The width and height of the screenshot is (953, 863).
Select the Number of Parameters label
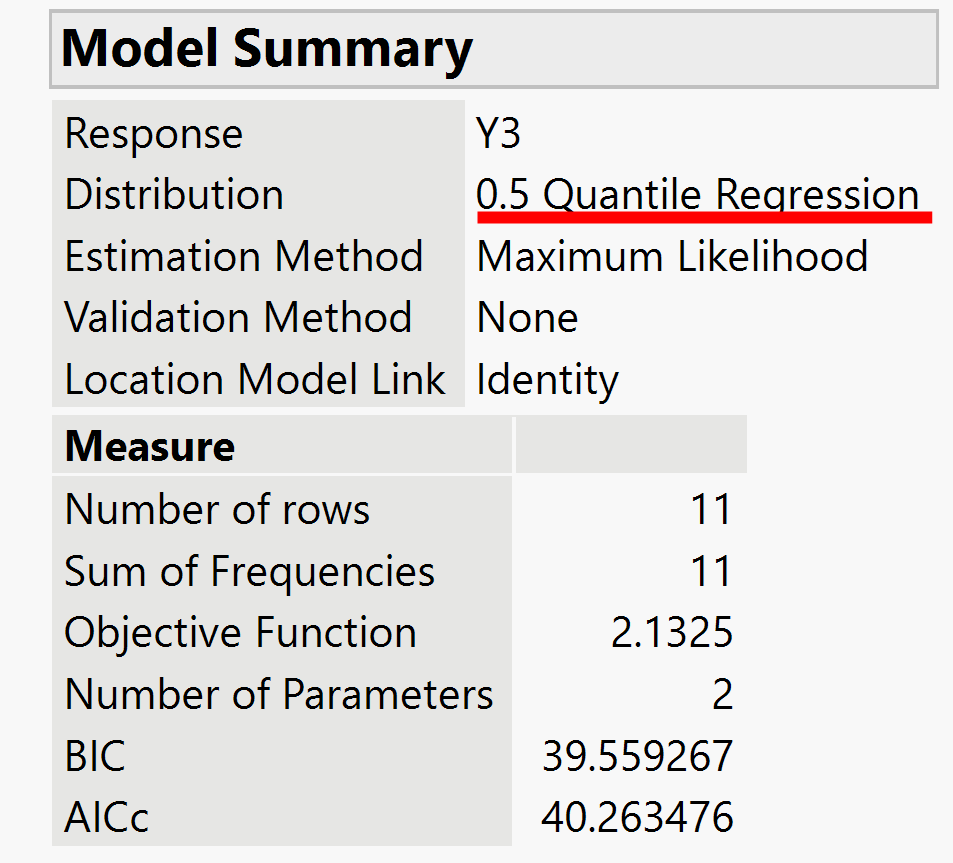(x=279, y=695)
